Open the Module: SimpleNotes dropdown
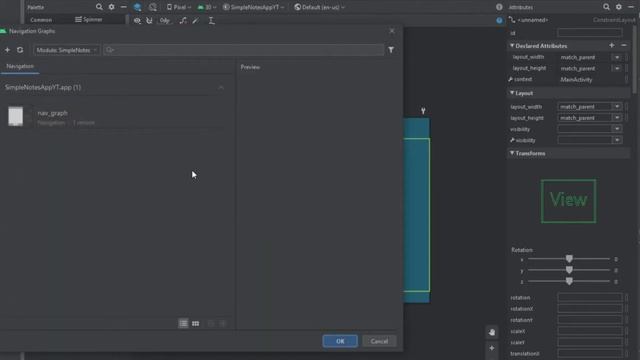640x360 pixels. point(67,50)
